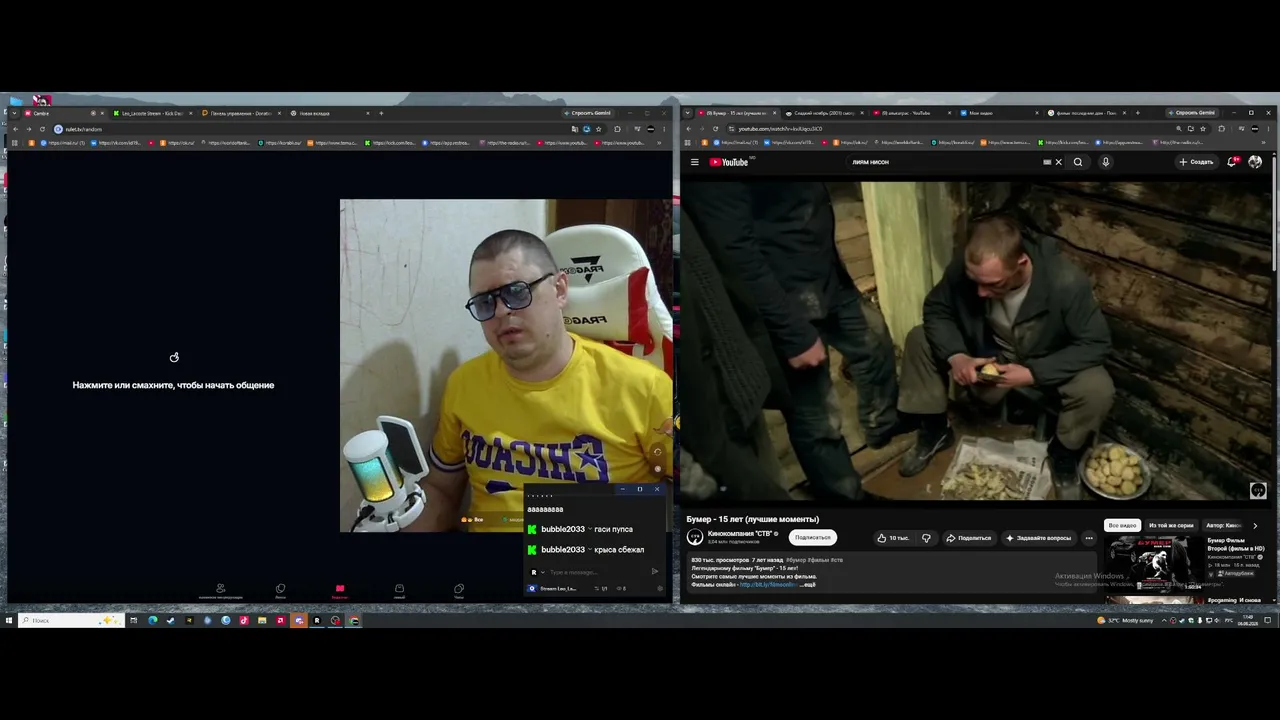
Task: Click the Задавайте вопросы button
Action: (x=1038, y=538)
